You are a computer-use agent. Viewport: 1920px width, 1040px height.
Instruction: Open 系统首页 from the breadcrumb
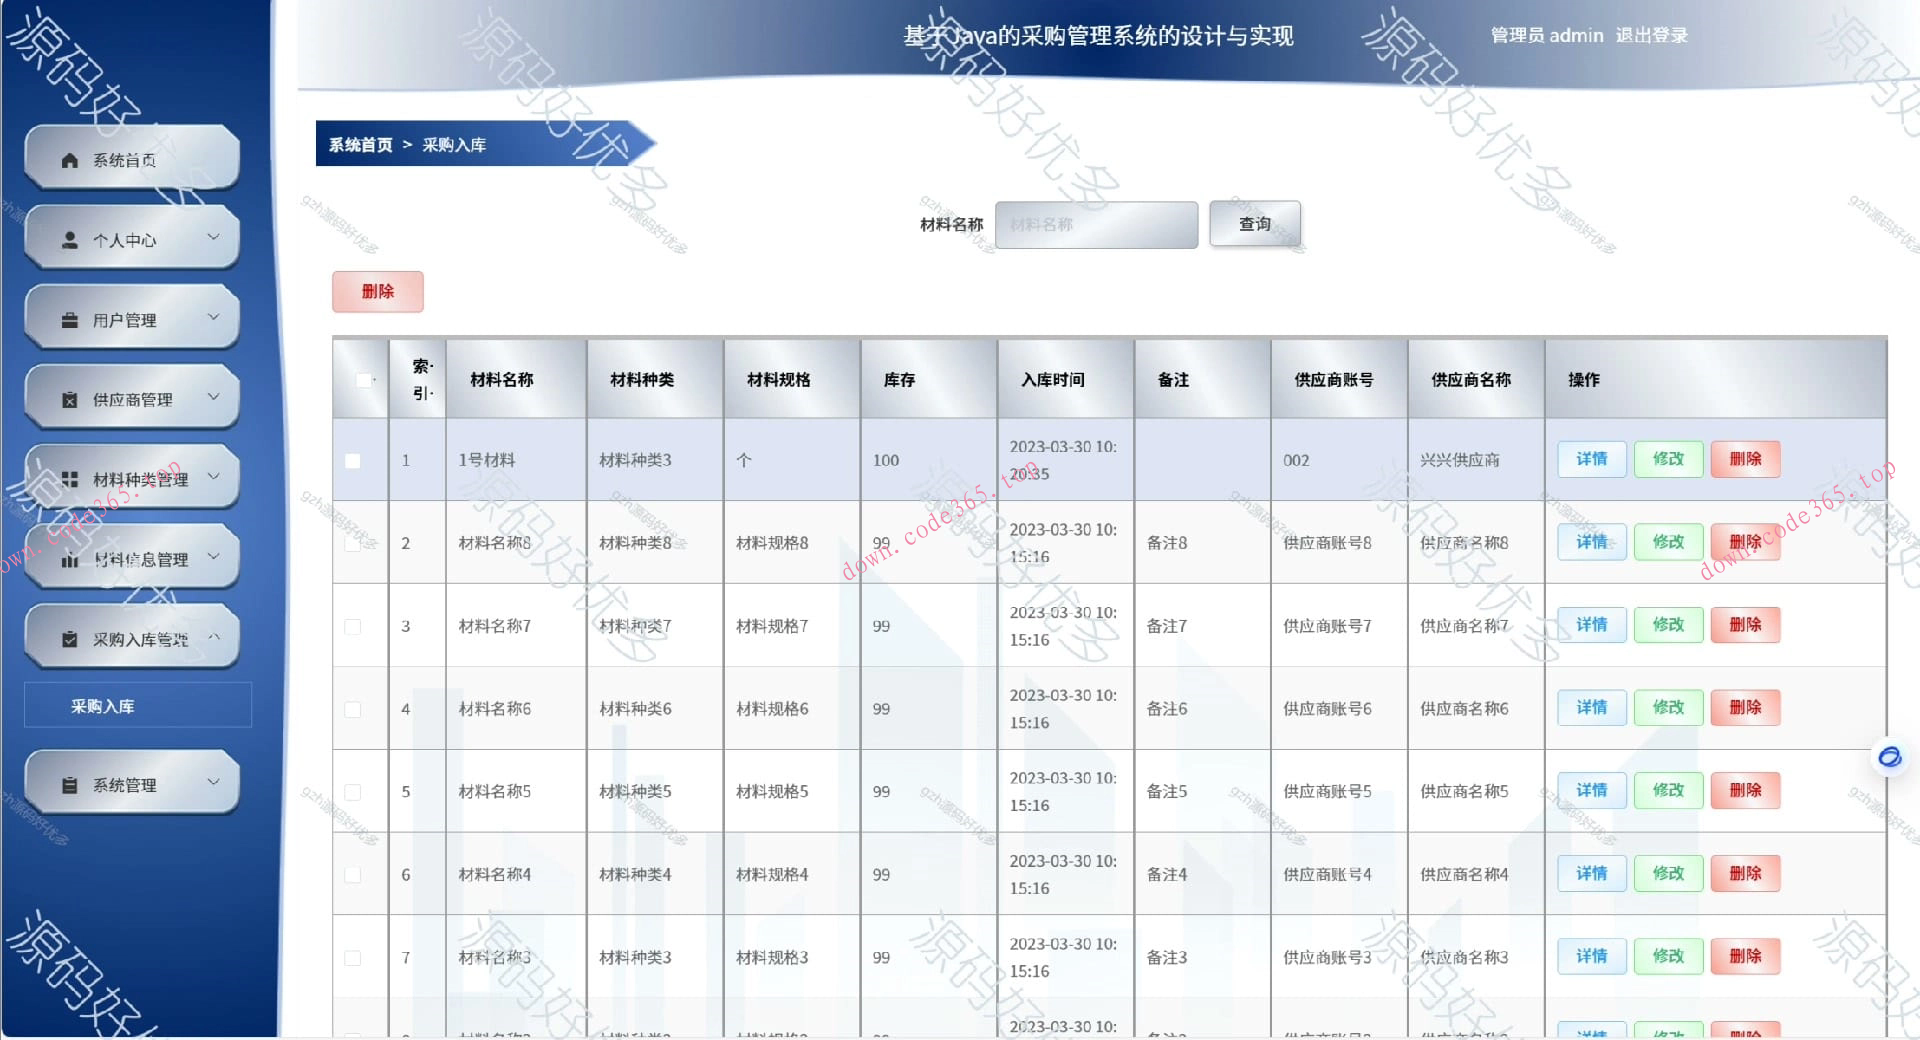point(359,145)
